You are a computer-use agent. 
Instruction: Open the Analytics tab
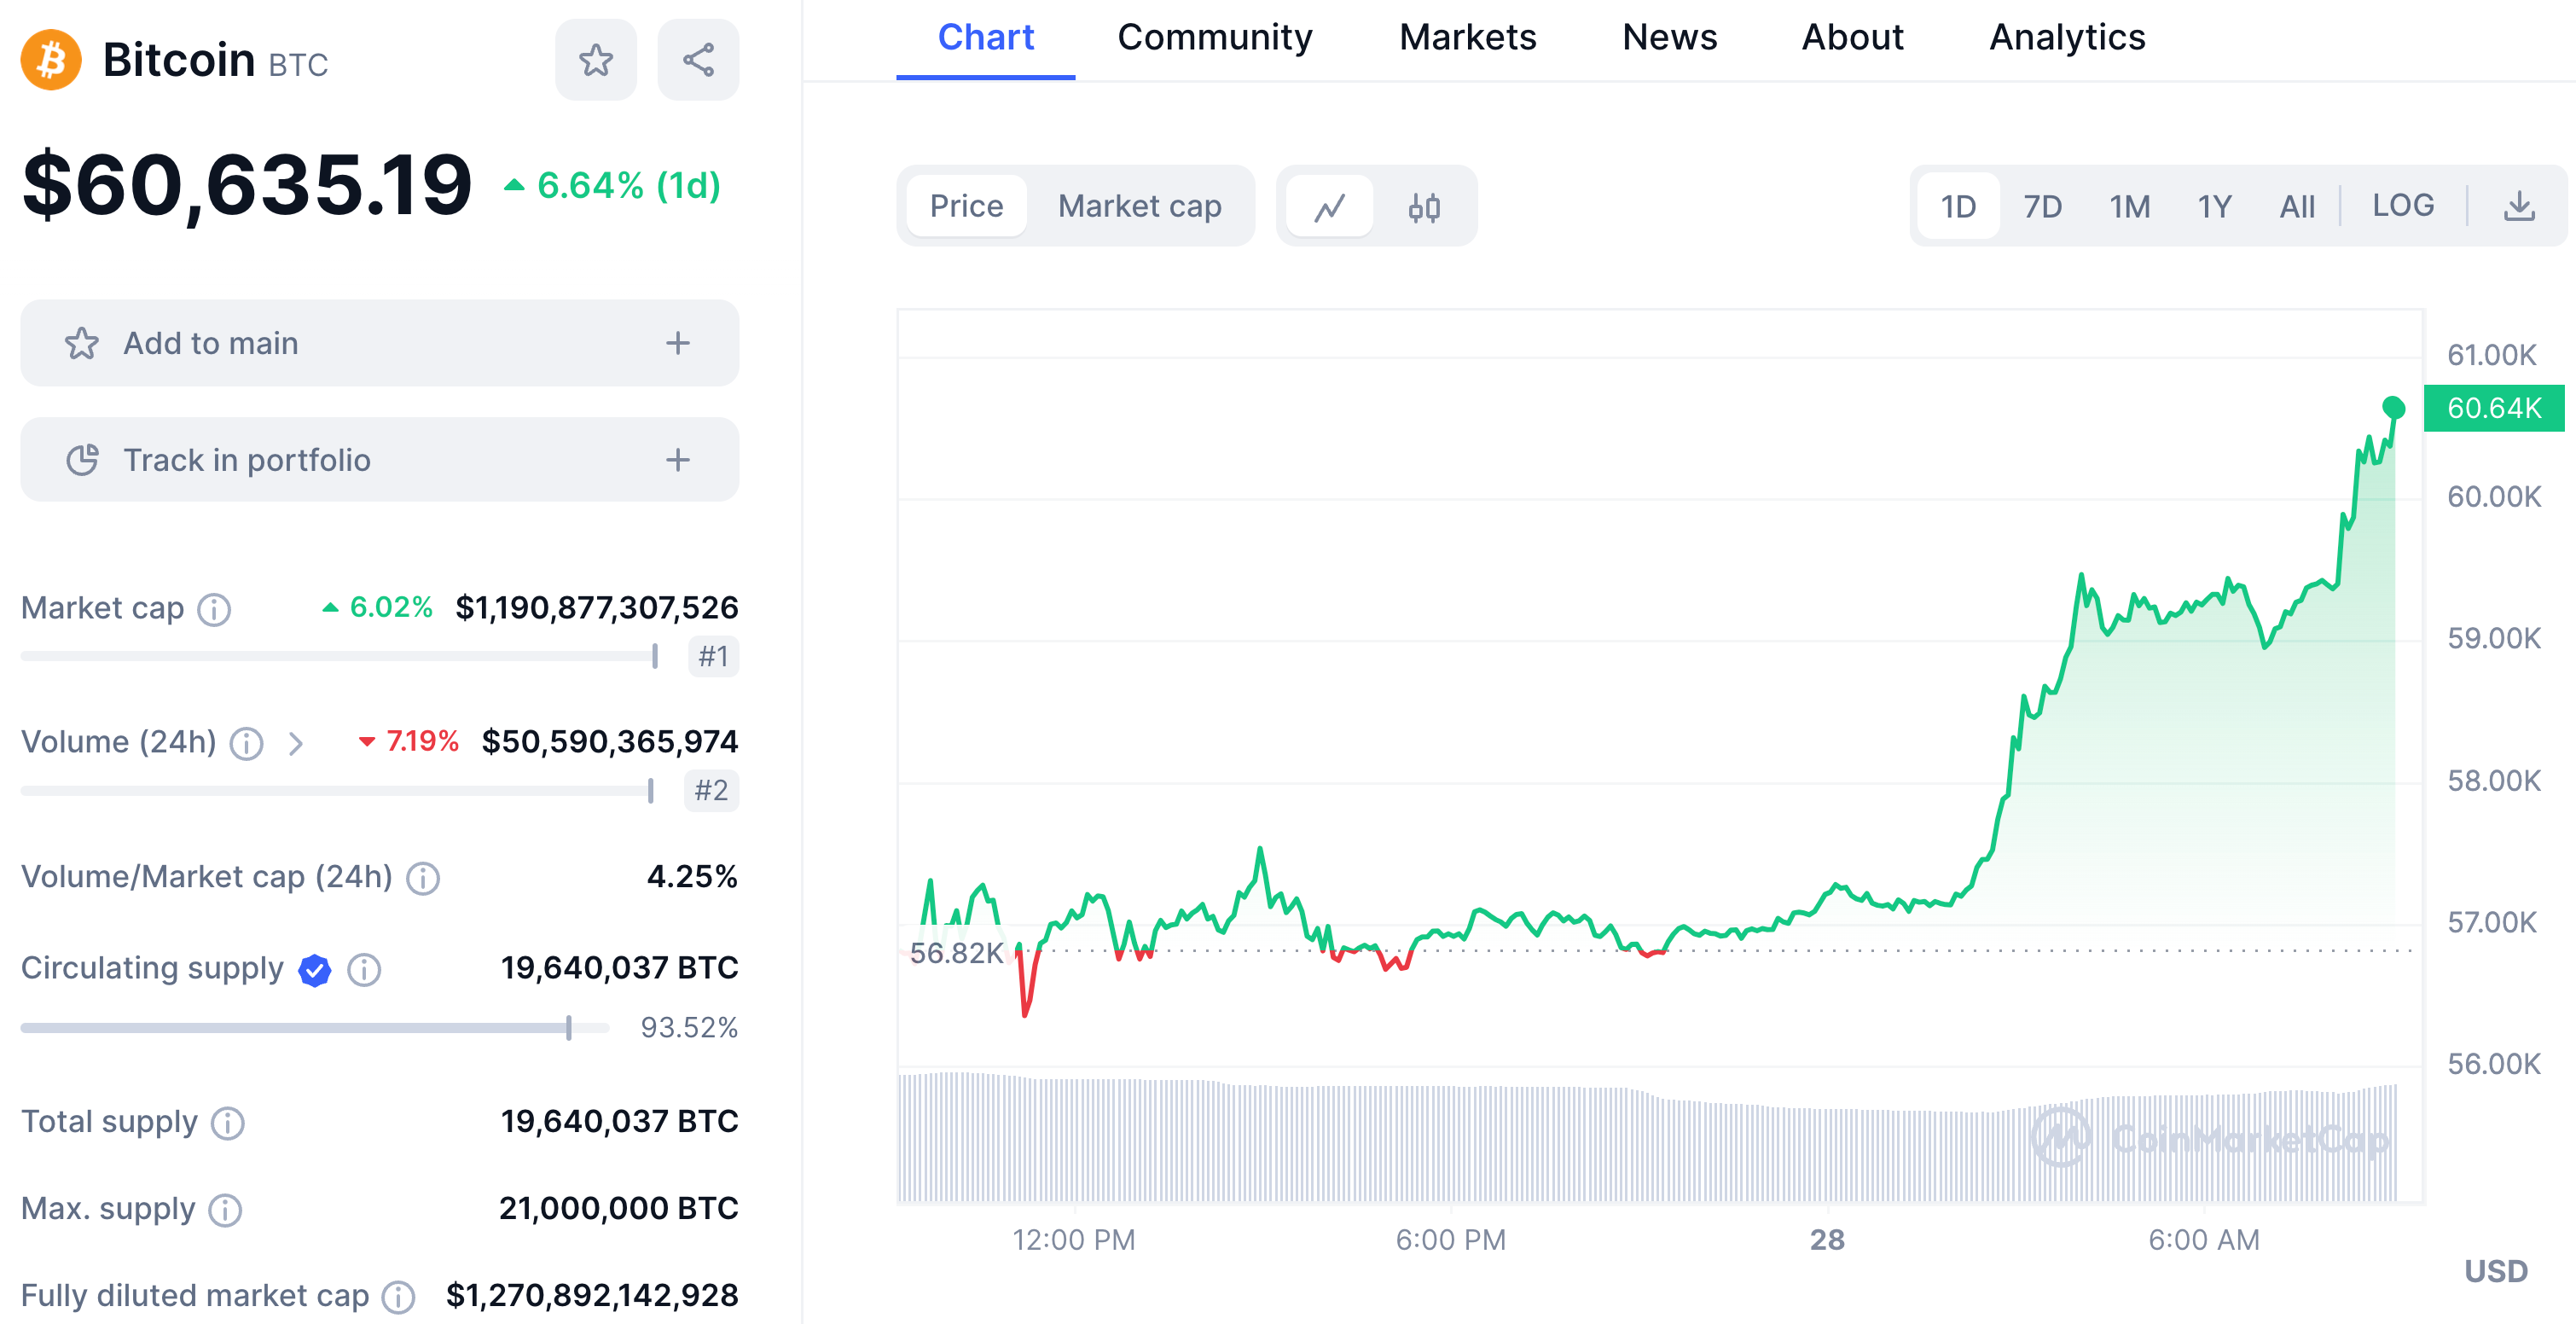[2067, 38]
